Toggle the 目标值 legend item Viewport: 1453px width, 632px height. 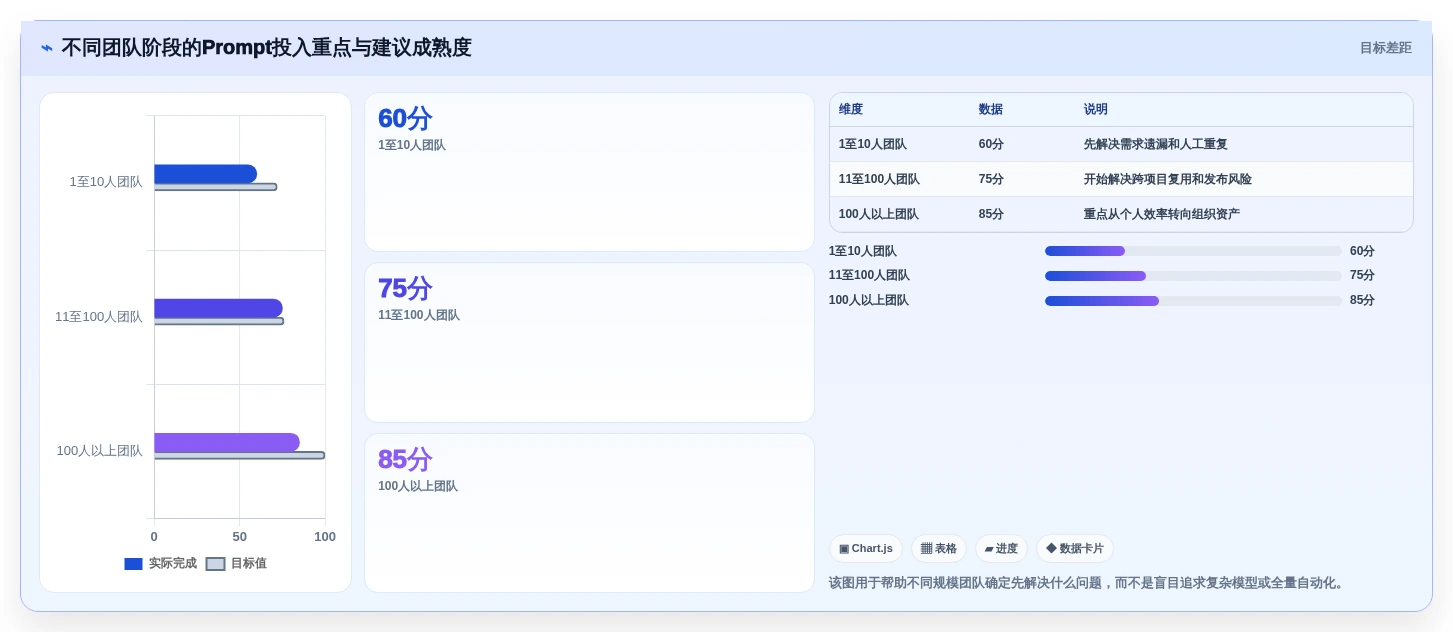pyautogui.click(x=236, y=564)
